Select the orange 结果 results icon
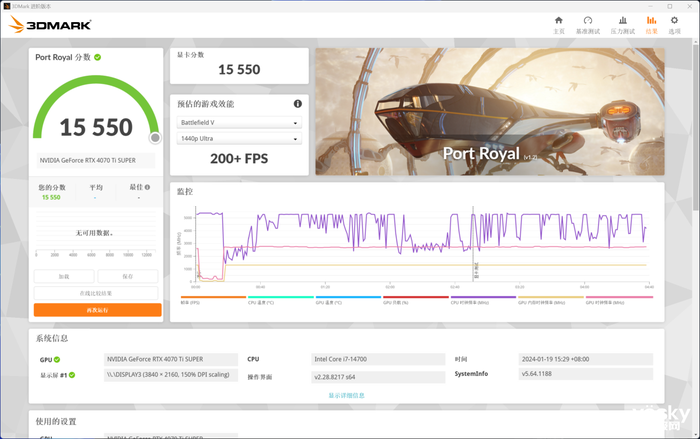The width and height of the screenshot is (700, 439). click(x=651, y=21)
